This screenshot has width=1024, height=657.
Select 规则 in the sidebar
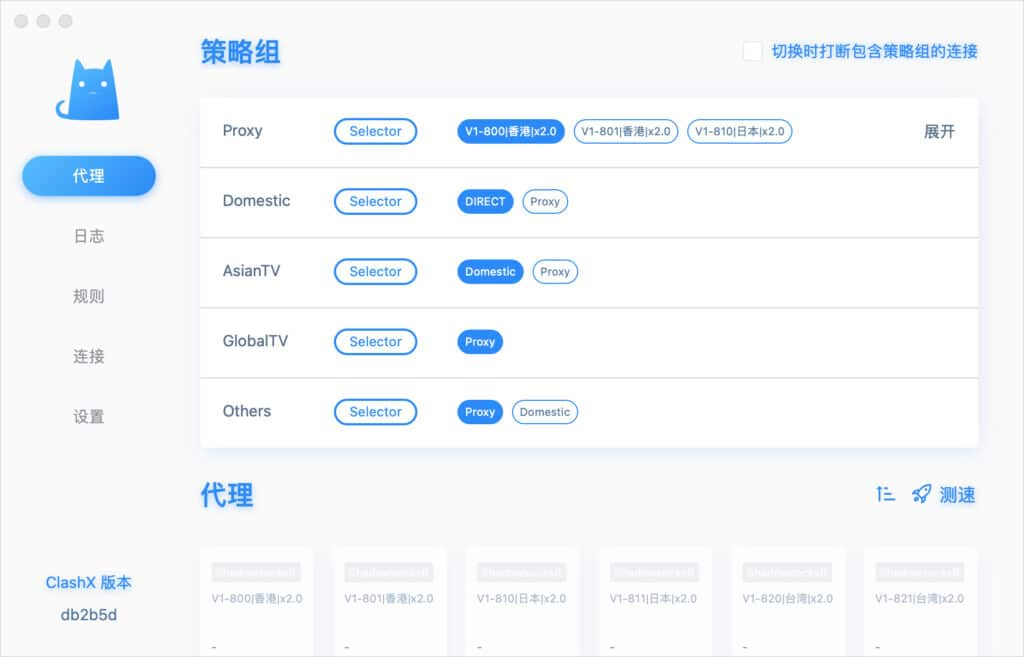(88, 295)
